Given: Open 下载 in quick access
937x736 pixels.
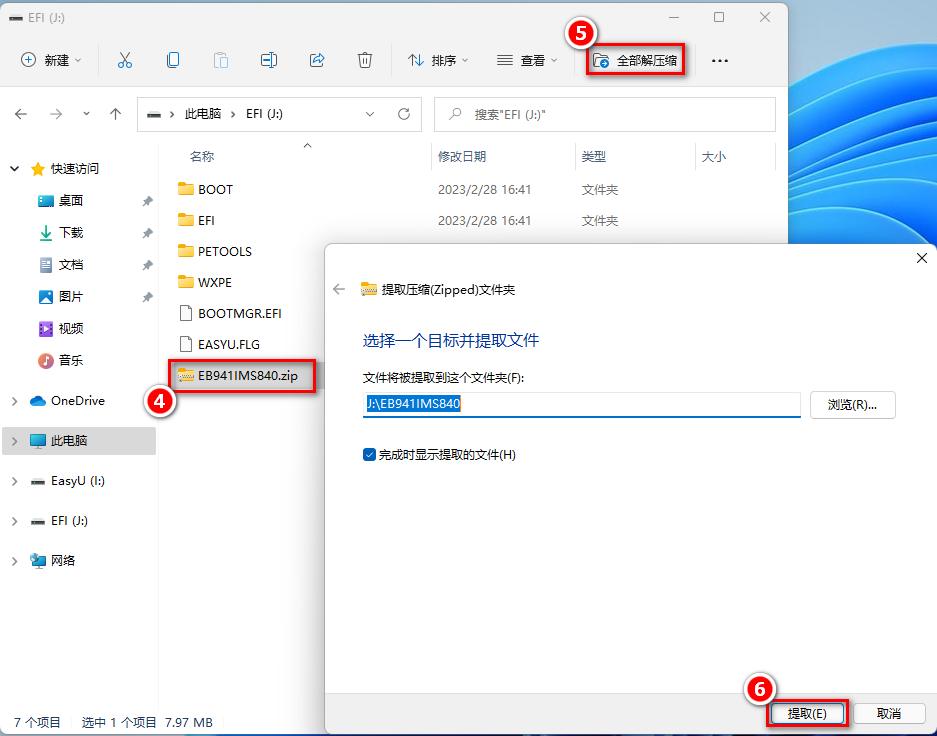Looking at the screenshot, I should point(71,232).
